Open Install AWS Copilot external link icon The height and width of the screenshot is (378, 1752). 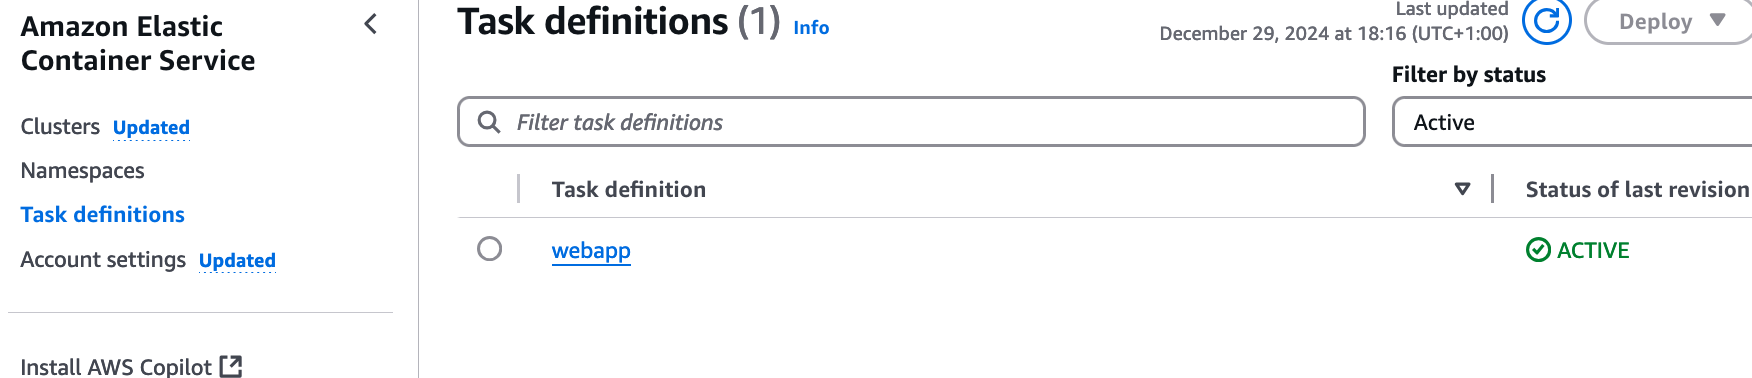pyautogui.click(x=231, y=366)
